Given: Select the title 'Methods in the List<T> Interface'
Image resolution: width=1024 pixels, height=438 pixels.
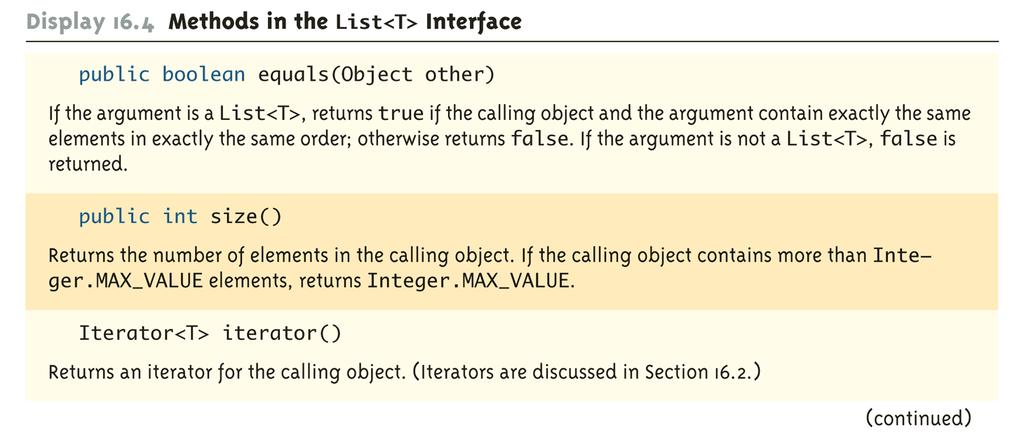Looking at the screenshot, I should (x=345, y=22).
